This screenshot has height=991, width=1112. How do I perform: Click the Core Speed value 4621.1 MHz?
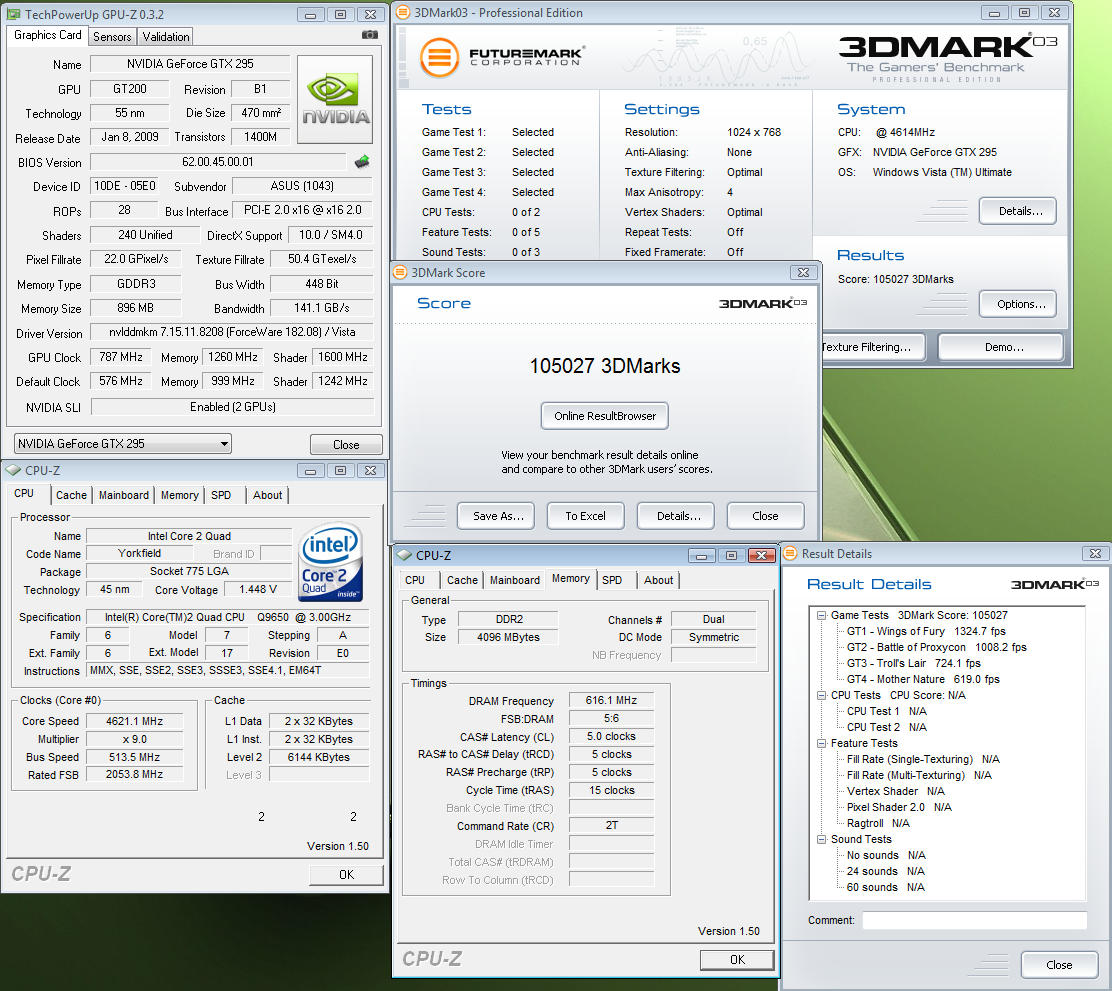point(134,721)
